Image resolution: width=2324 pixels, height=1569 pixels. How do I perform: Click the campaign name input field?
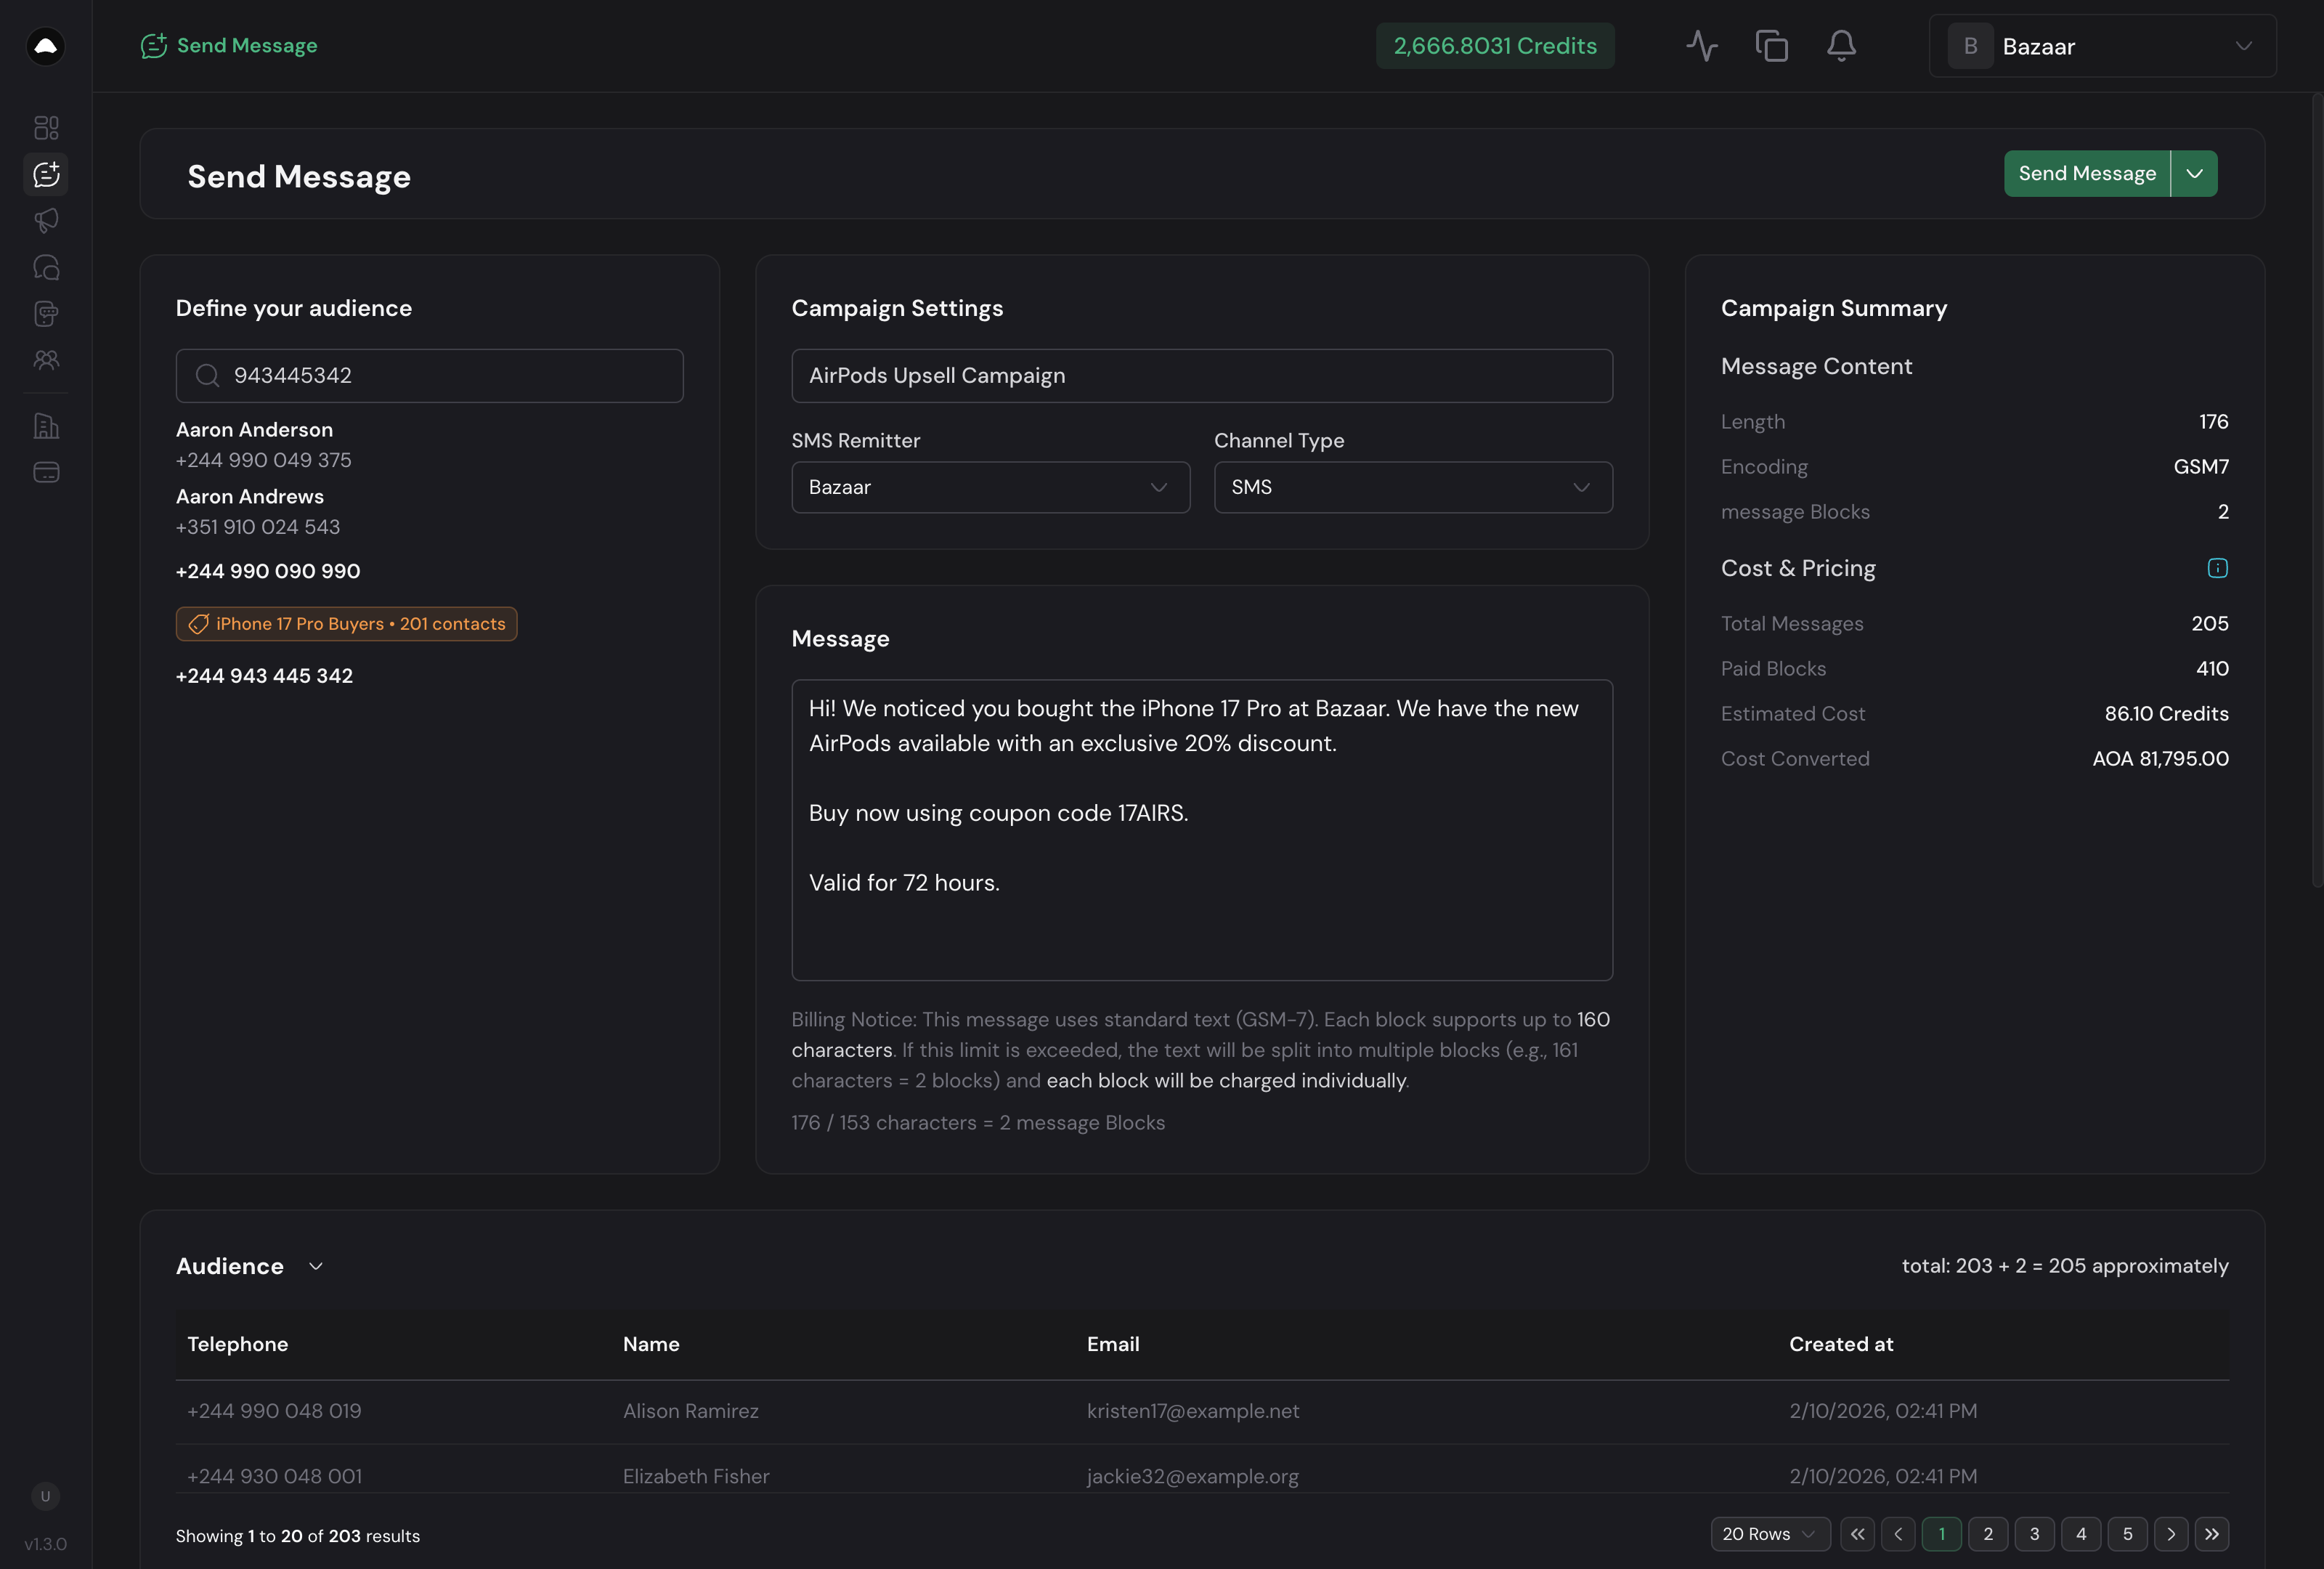(x=1202, y=375)
